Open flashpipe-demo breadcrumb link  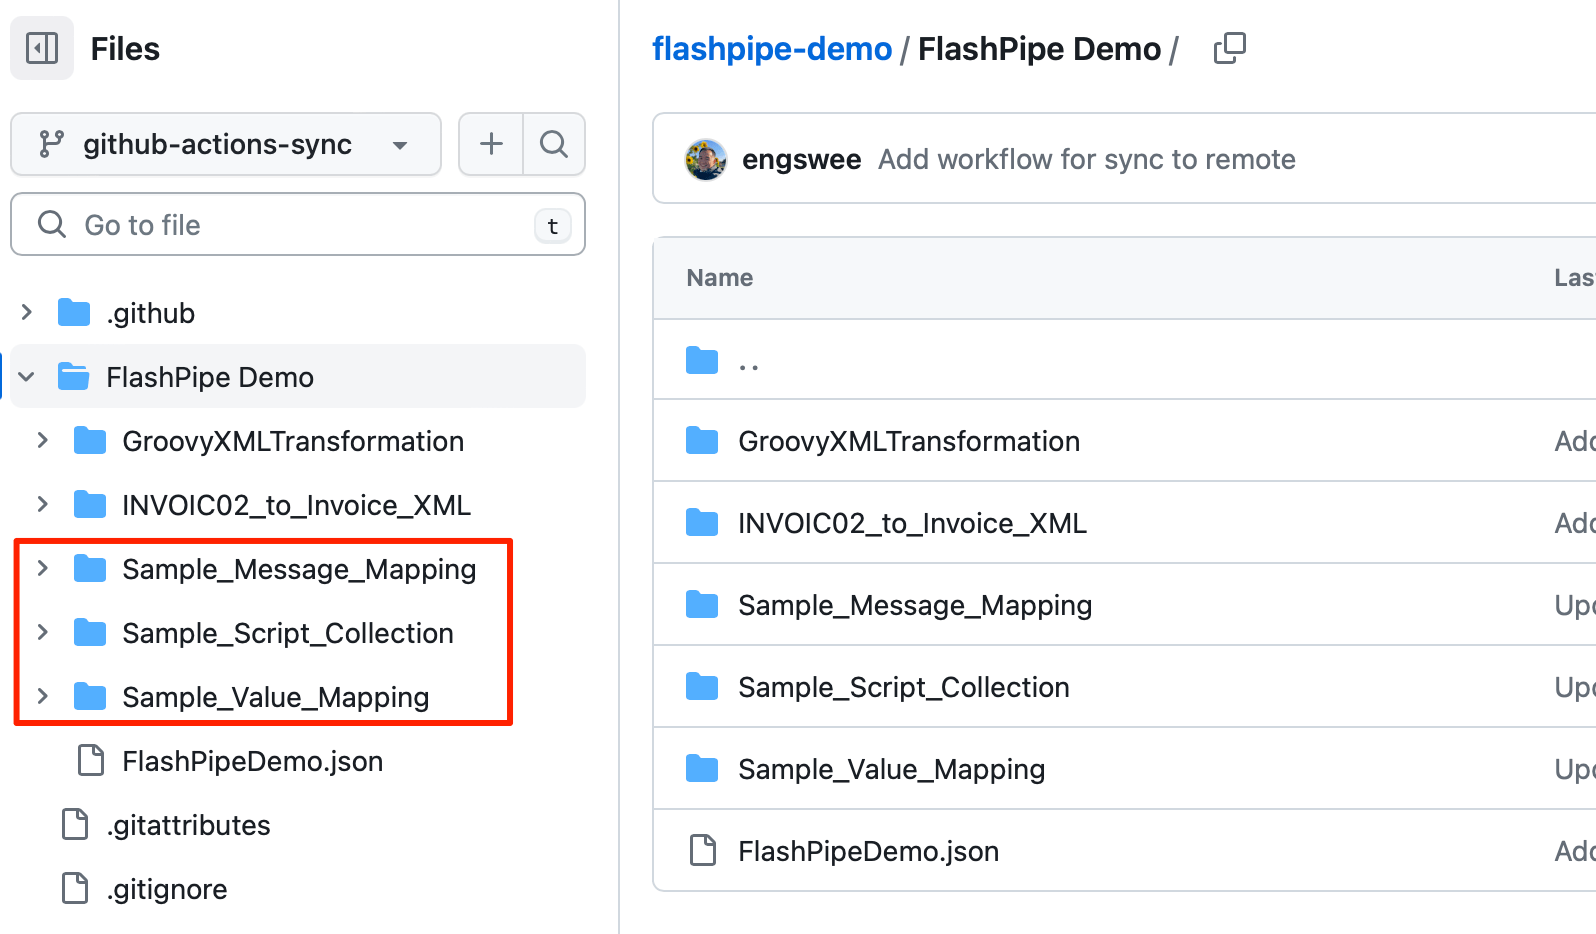(x=772, y=48)
